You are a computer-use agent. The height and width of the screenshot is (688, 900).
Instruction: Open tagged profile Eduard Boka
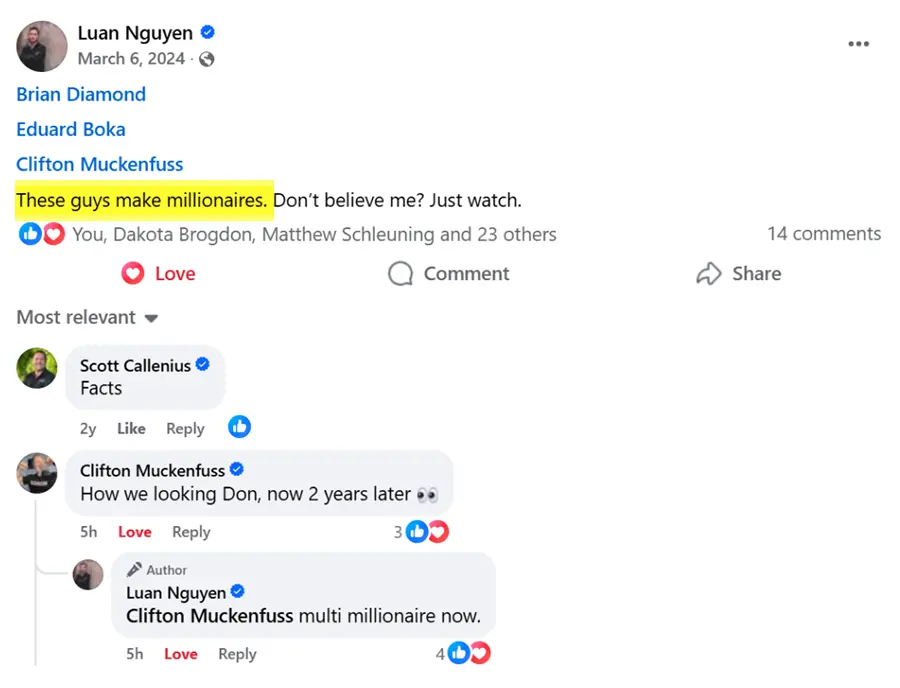(x=71, y=130)
